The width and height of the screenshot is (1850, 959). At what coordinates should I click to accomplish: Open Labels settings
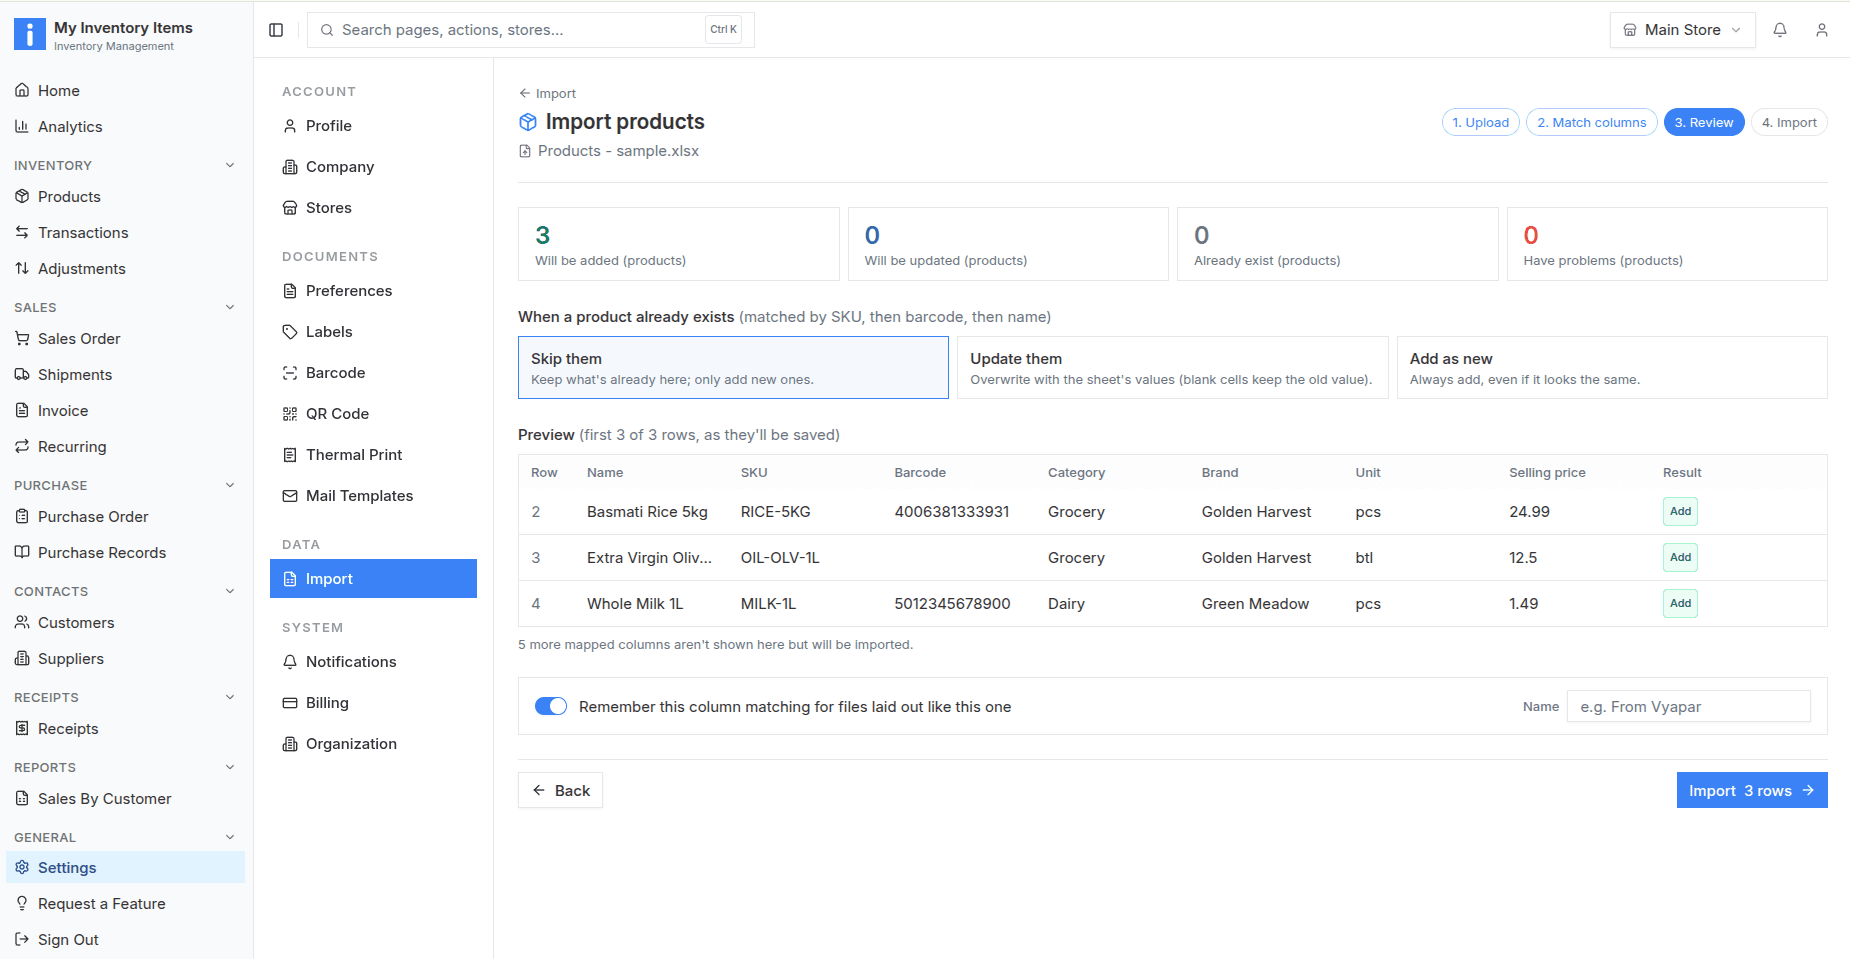(x=373, y=331)
